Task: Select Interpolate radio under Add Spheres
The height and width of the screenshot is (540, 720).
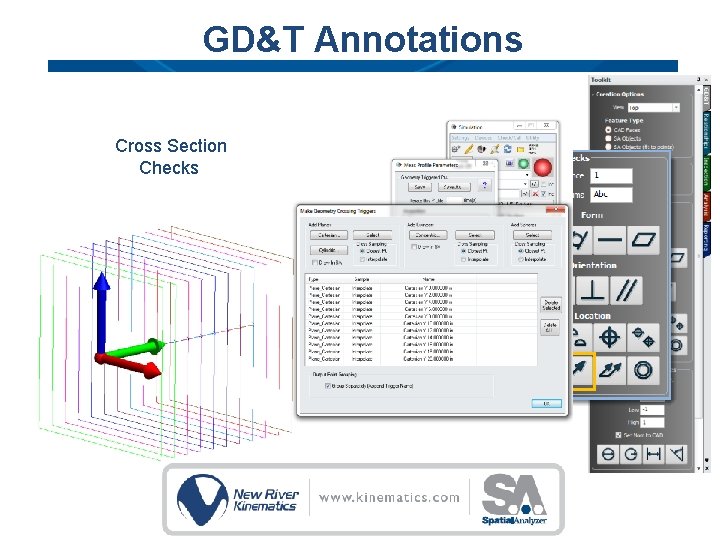Action: pos(521,259)
